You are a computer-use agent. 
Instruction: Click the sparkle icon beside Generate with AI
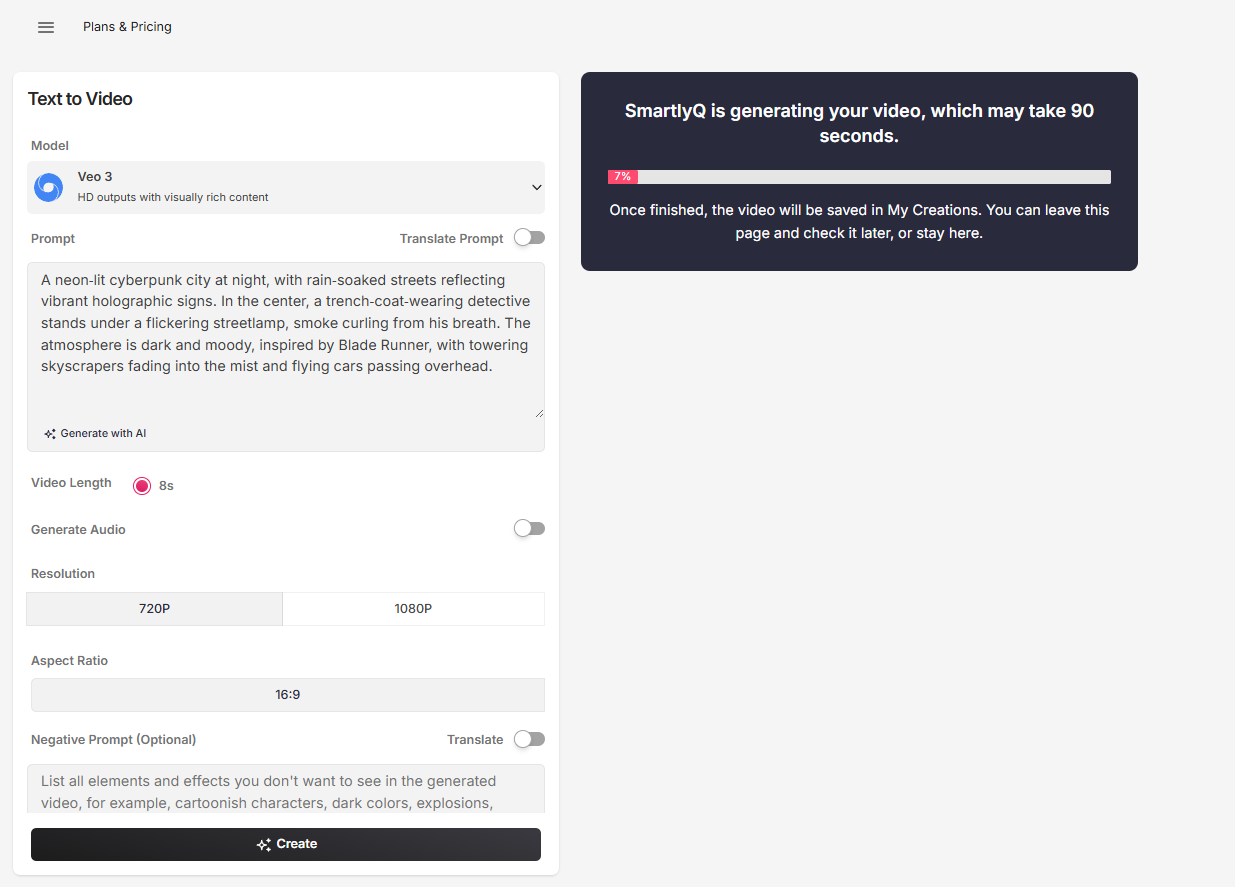50,434
